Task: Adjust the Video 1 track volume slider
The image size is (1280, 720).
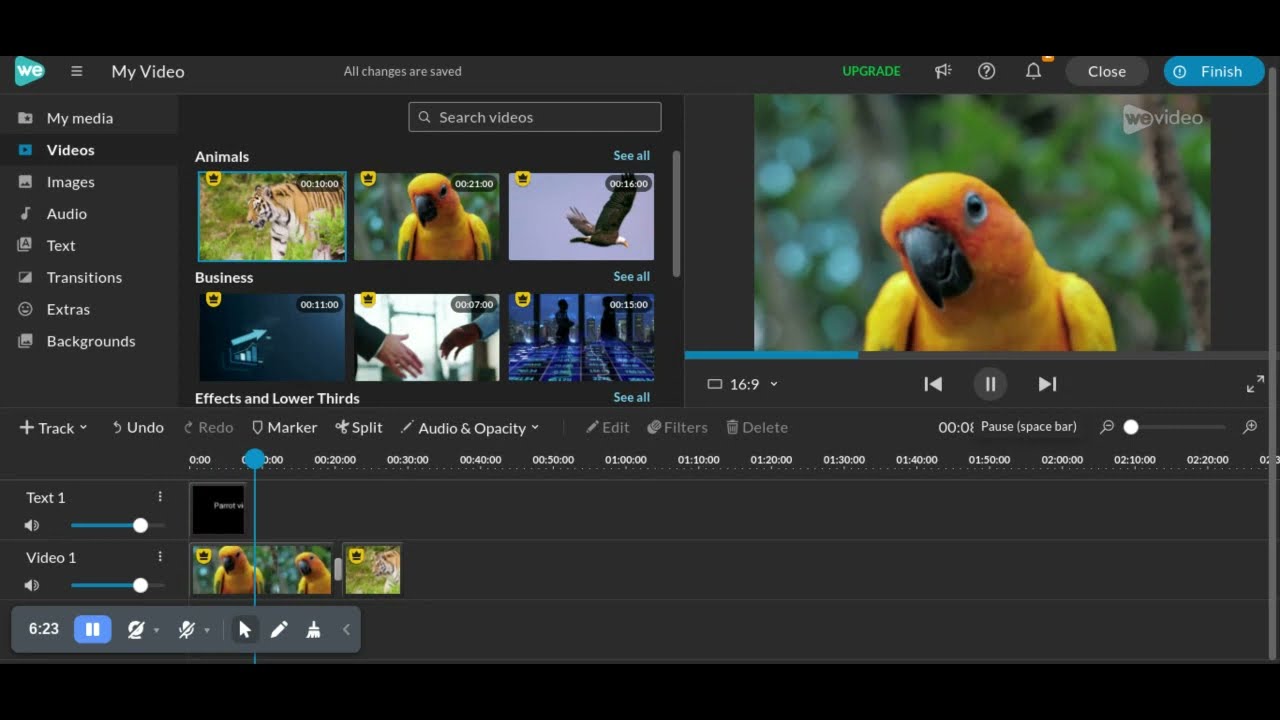Action: [116, 585]
